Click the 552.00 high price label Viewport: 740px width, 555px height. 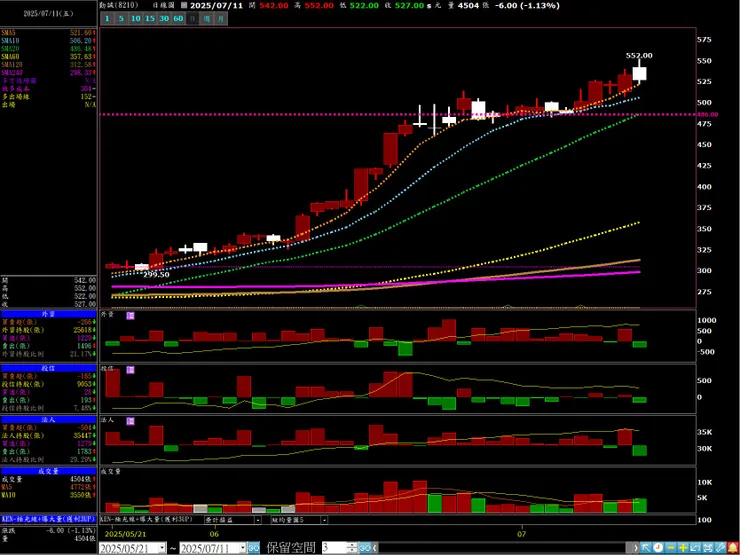(639, 55)
